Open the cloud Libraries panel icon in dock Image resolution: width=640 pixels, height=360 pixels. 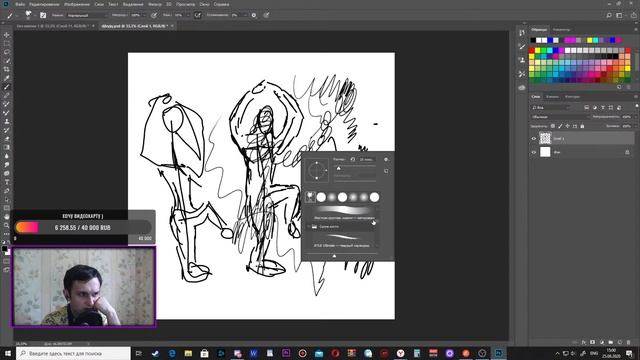pos(522,88)
